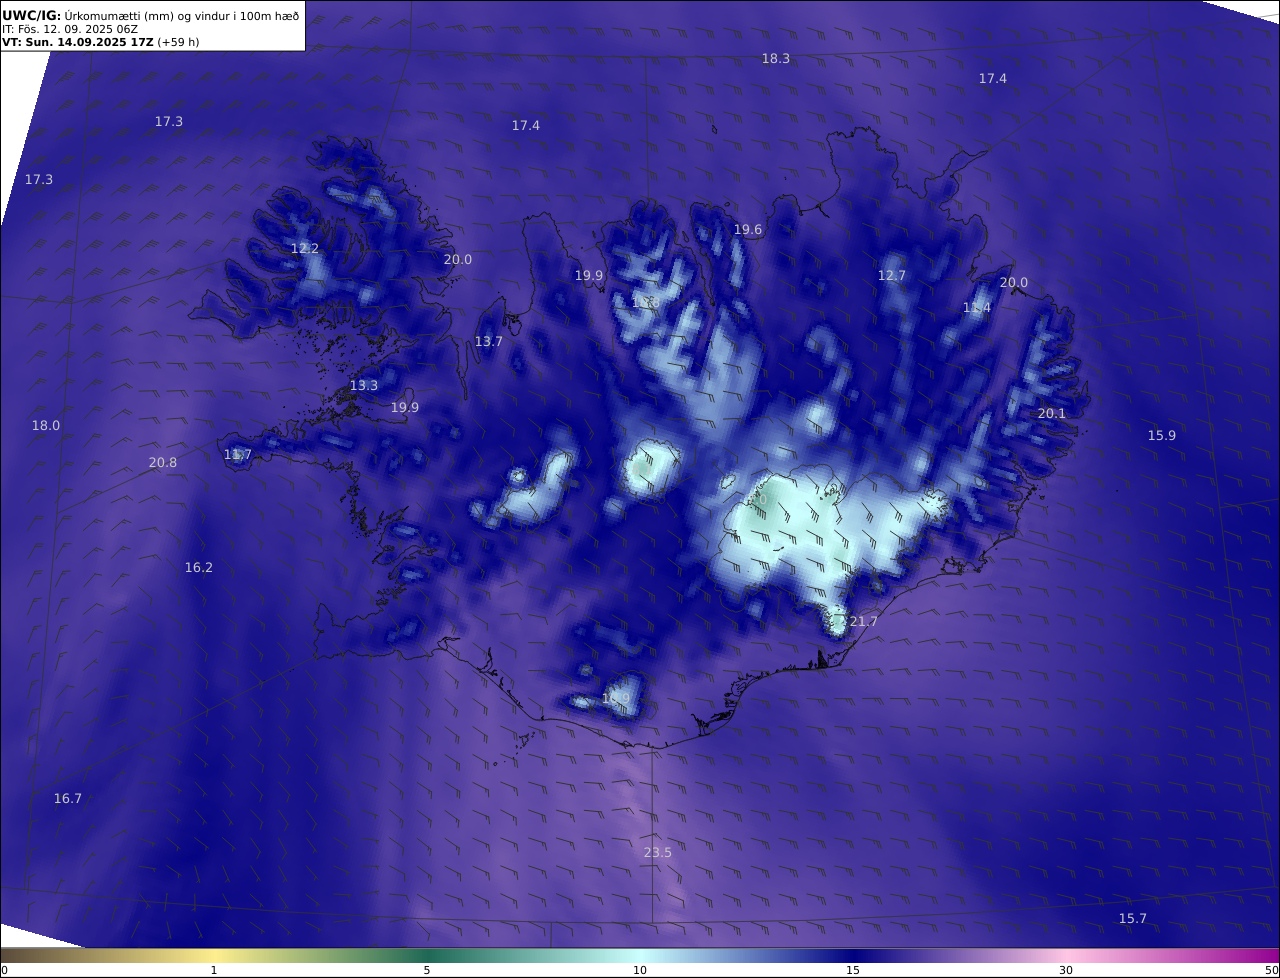1280x978 pixels.
Task: Click the 18.3 value label
Action: coord(775,59)
